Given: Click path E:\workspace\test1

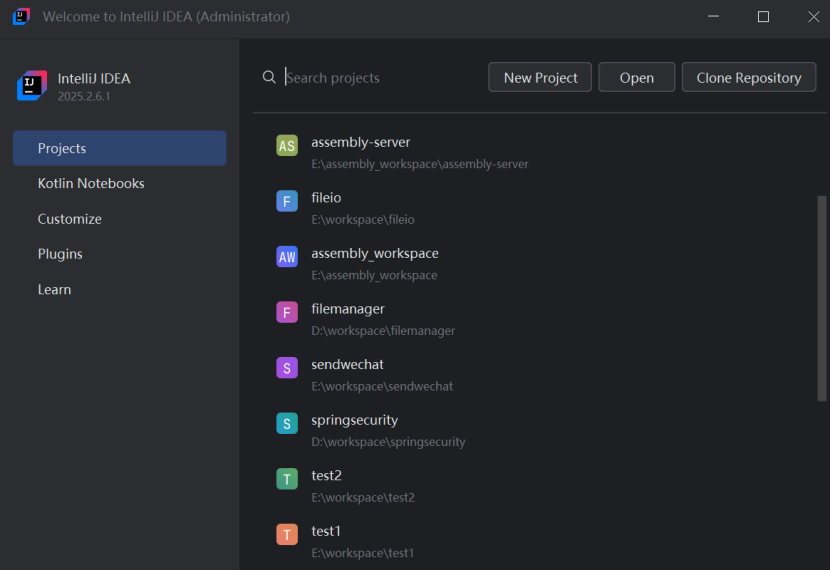Looking at the screenshot, I should pos(363,553).
